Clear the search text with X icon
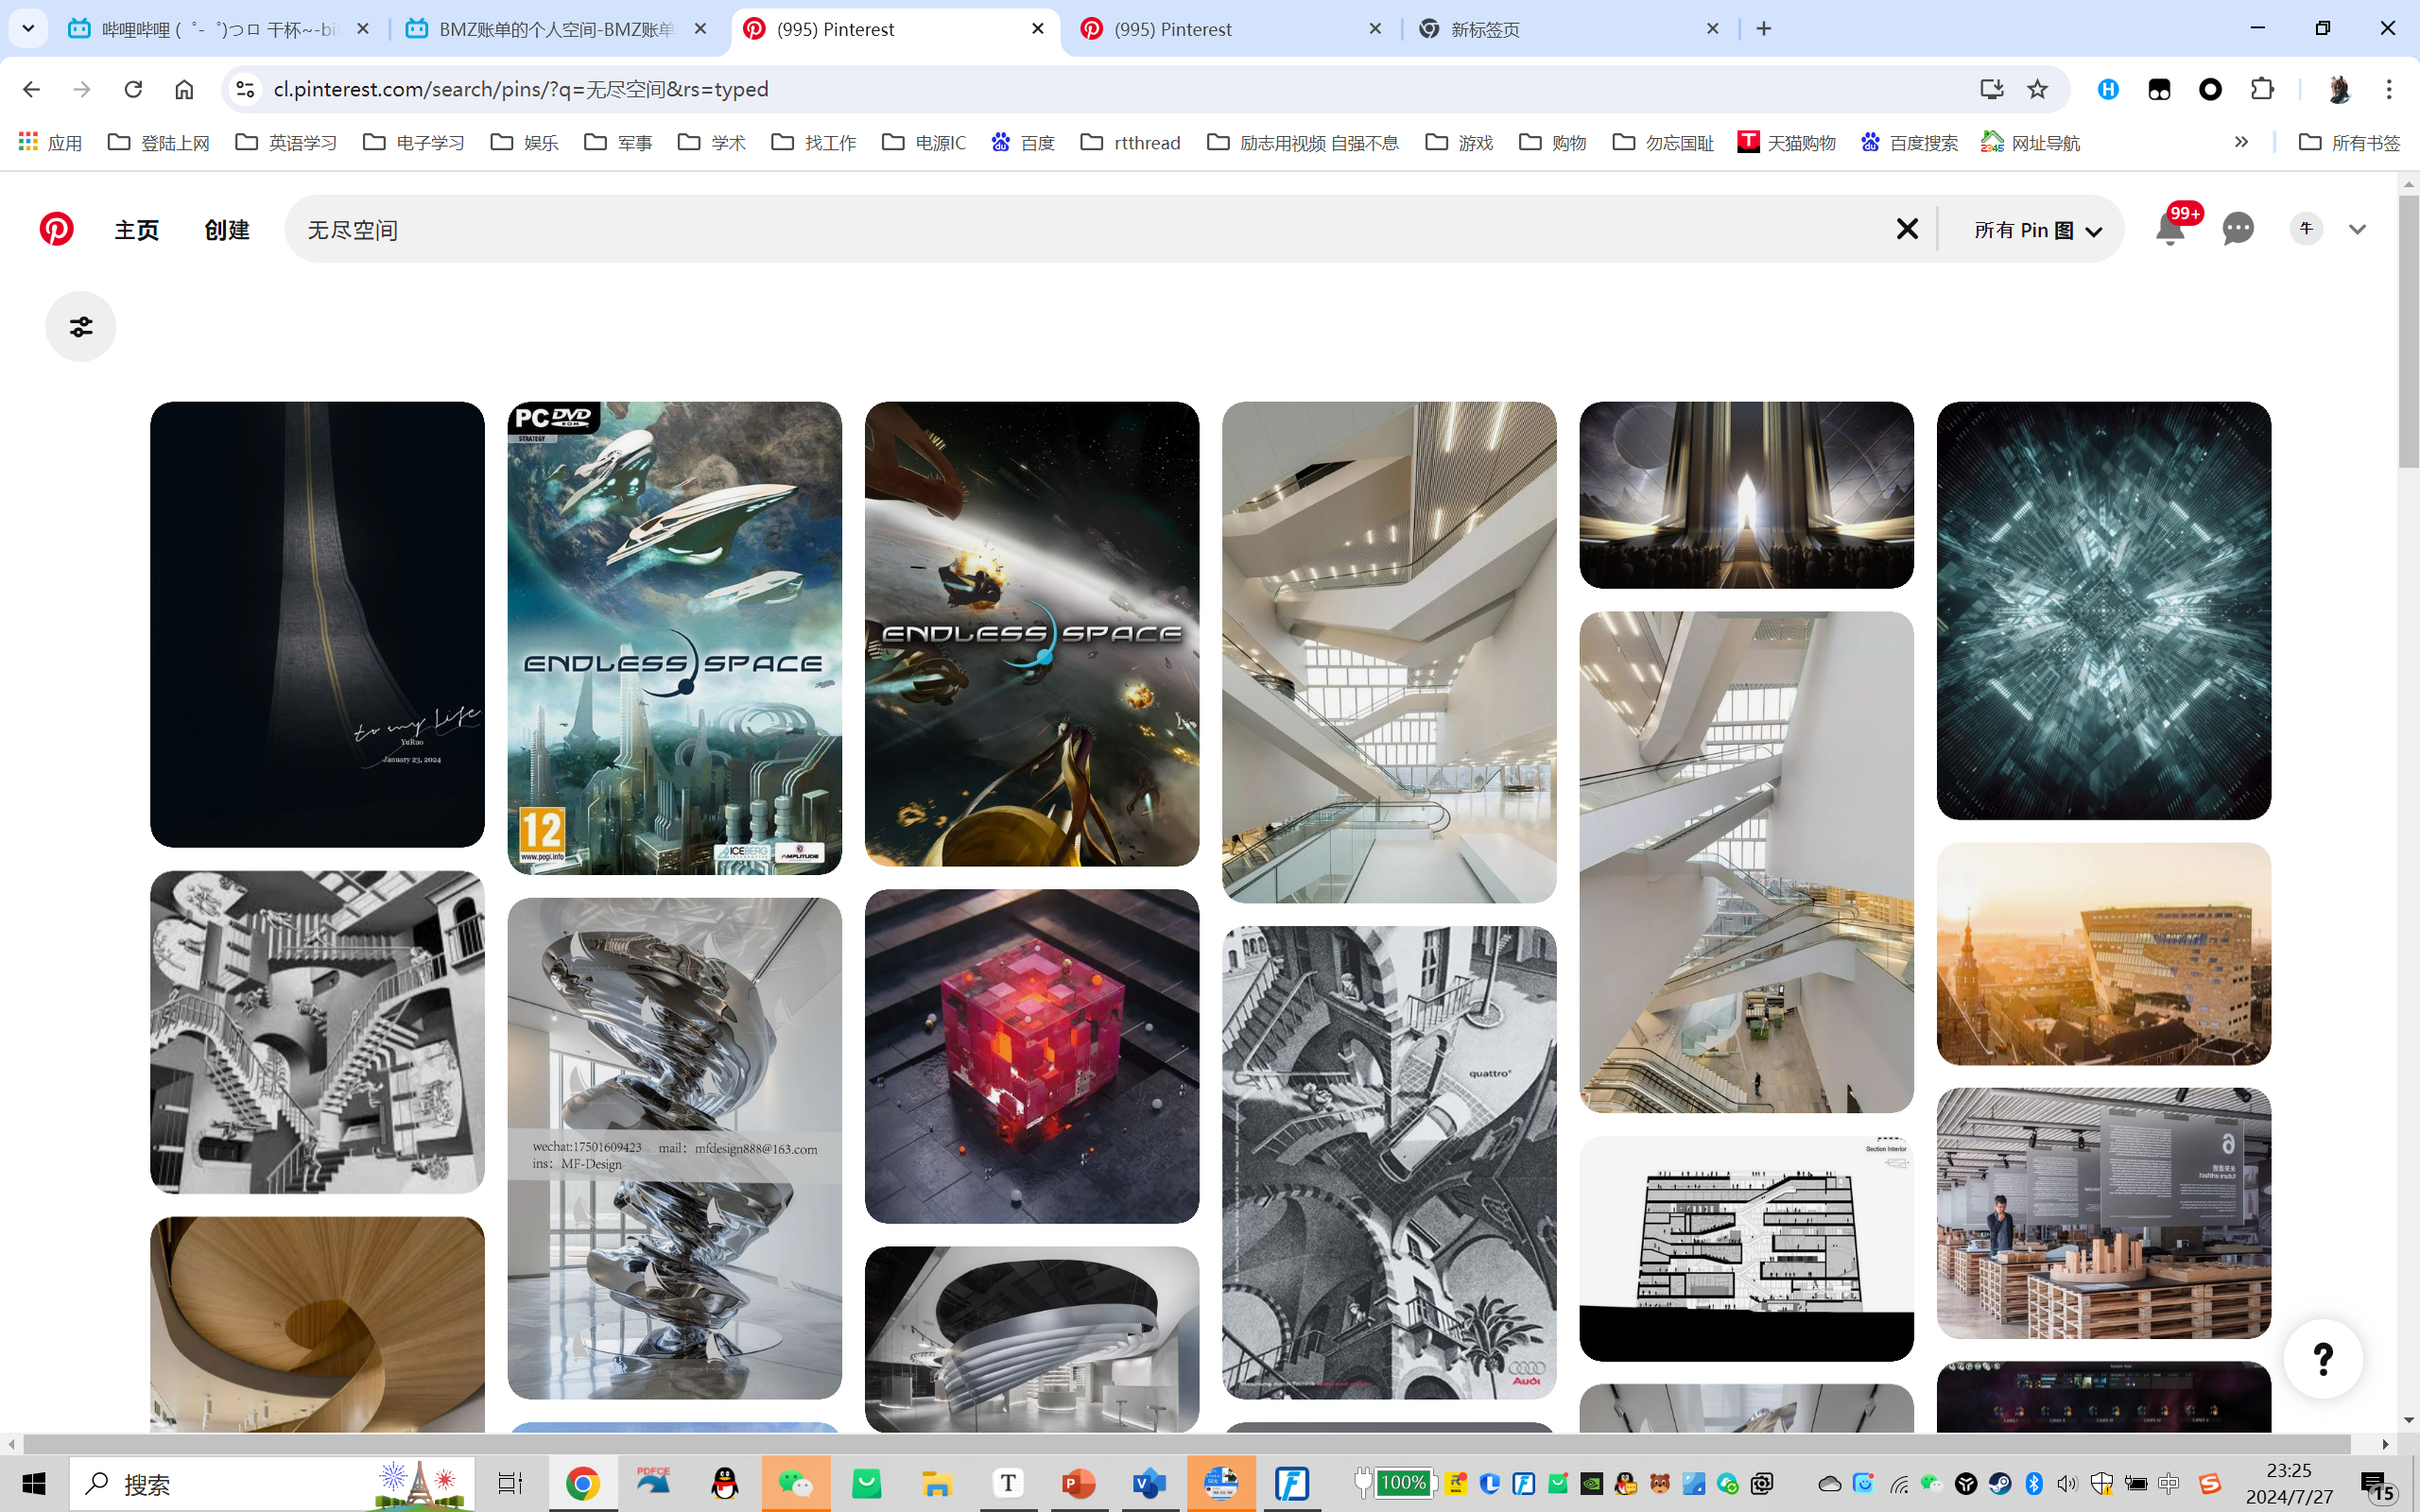The image size is (2420, 1512). coord(1907,229)
